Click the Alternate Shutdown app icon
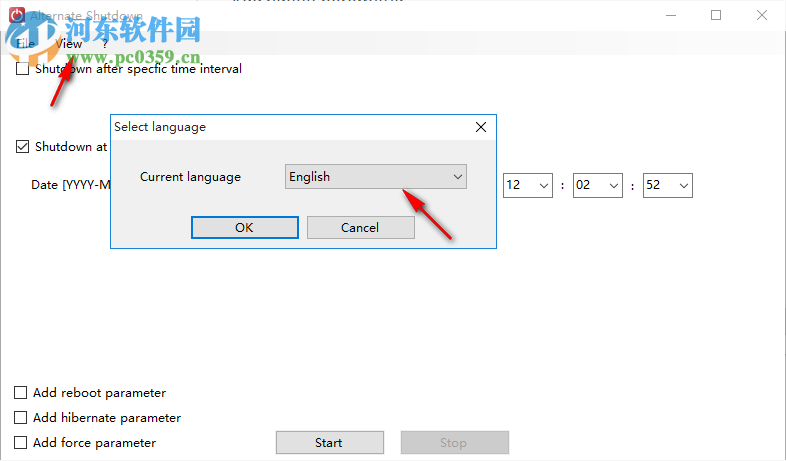 point(17,15)
